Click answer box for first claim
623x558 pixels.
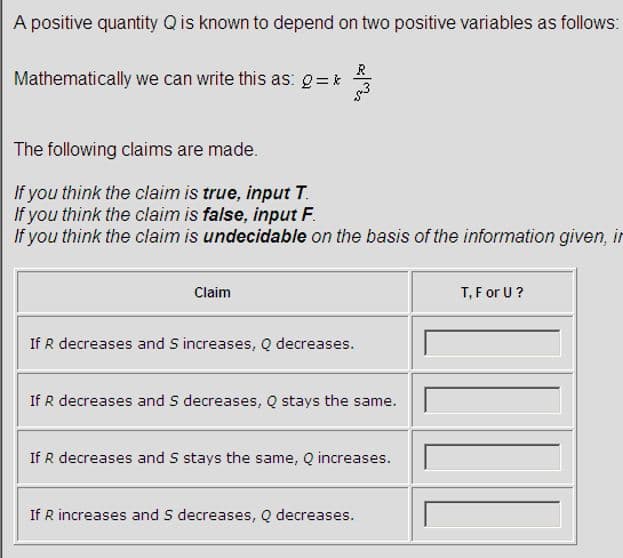tap(492, 343)
